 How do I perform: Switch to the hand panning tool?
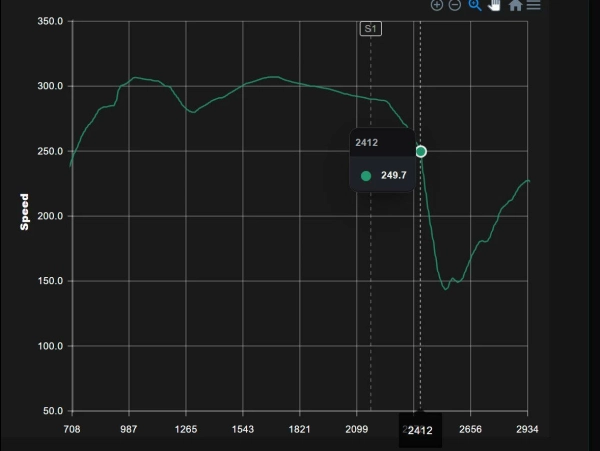pos(494,5)
